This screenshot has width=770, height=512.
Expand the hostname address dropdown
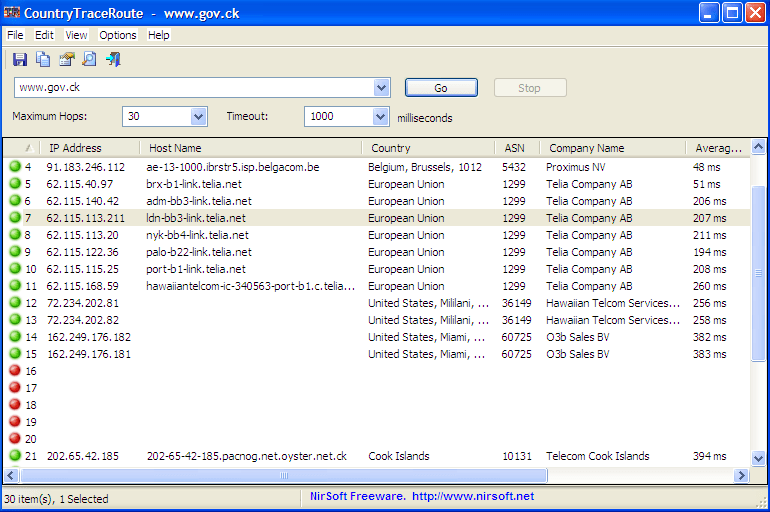(381, 88)
